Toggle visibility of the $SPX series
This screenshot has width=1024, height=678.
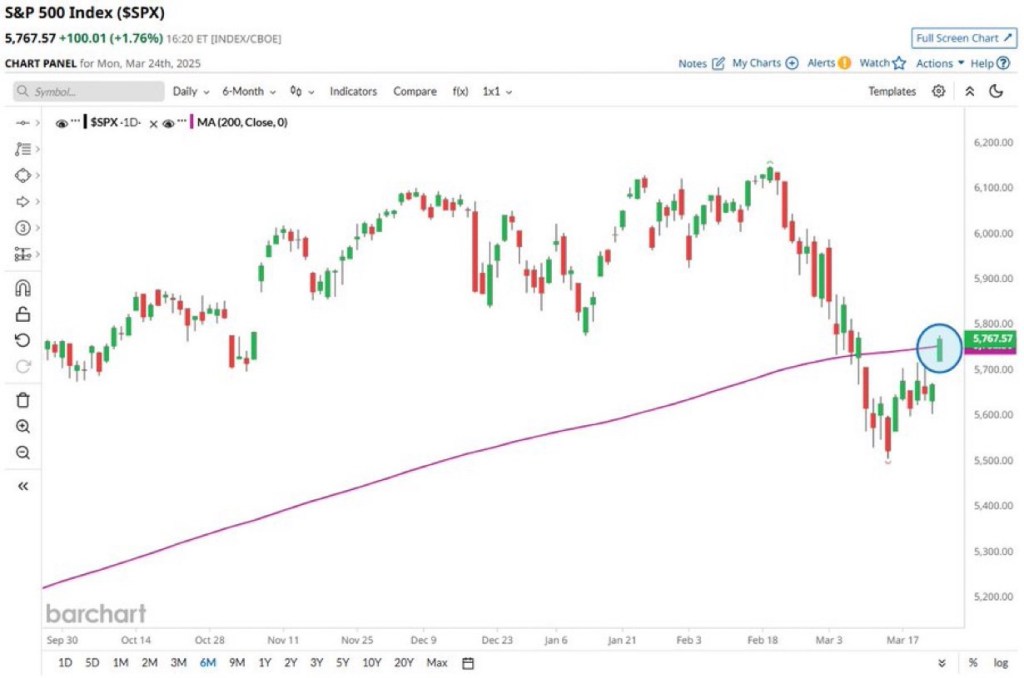point(62,123)
